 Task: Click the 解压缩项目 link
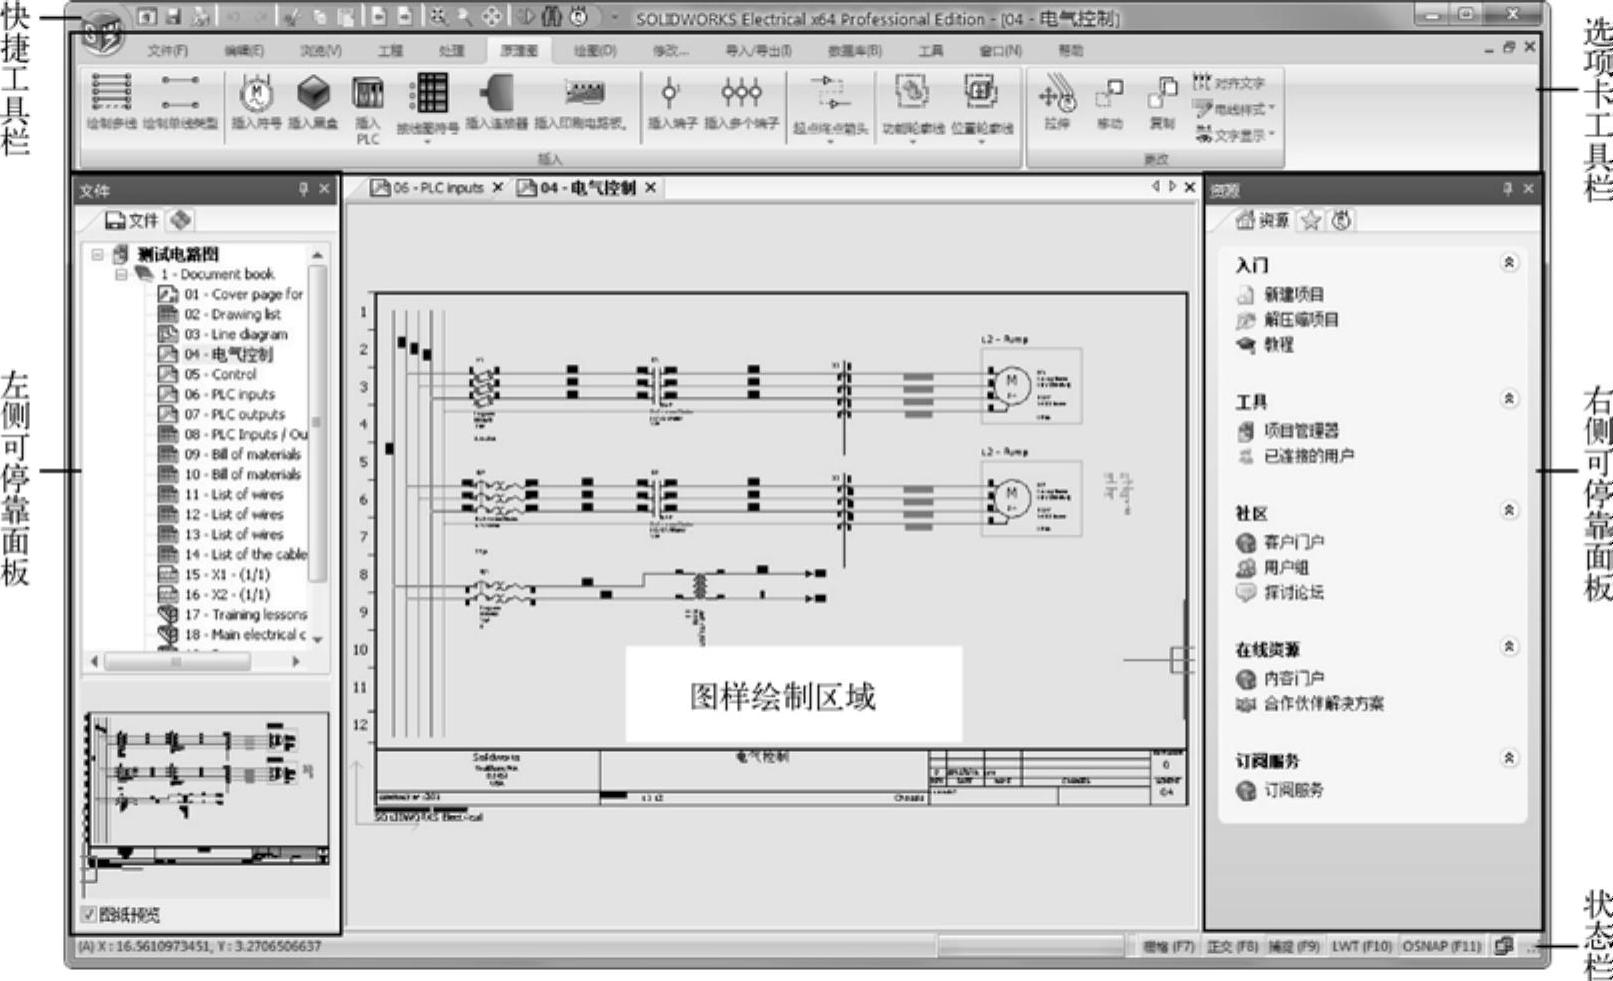[1301, 320]
